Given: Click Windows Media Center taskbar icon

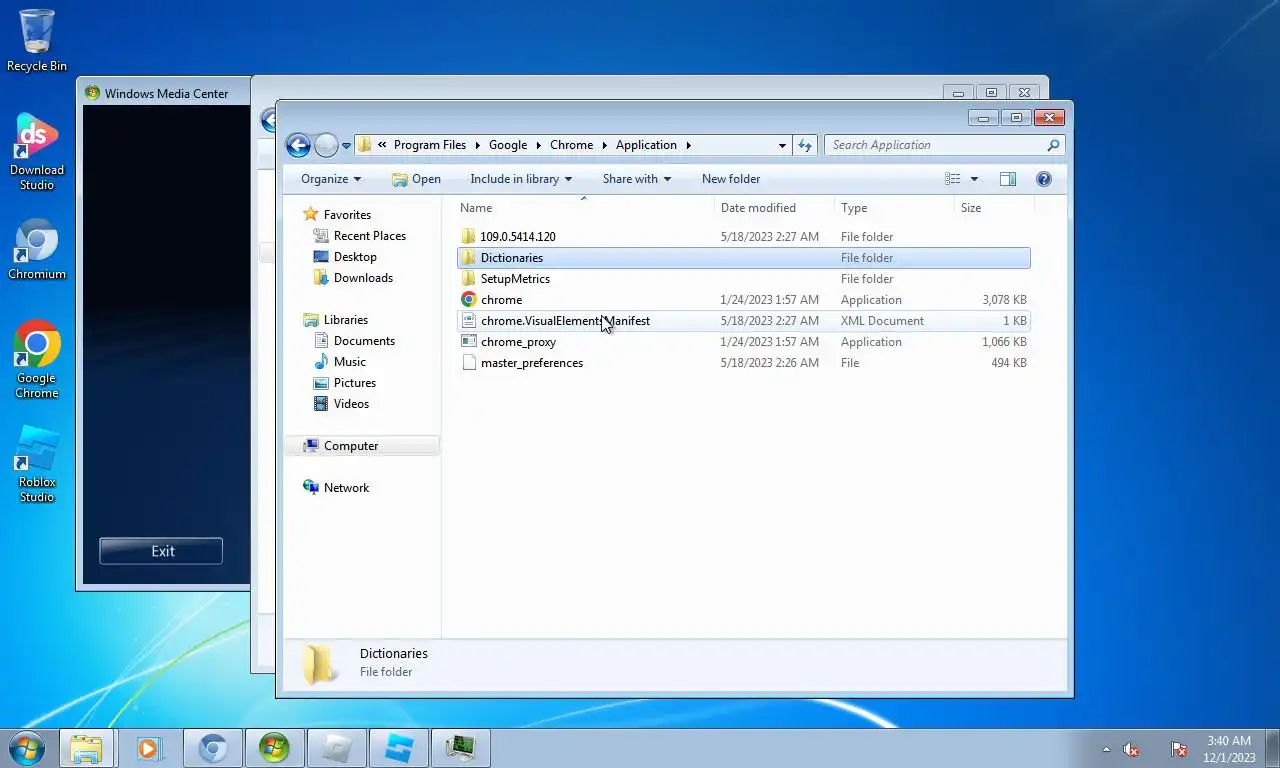Looking at the screenshot, I should [274, 748].
